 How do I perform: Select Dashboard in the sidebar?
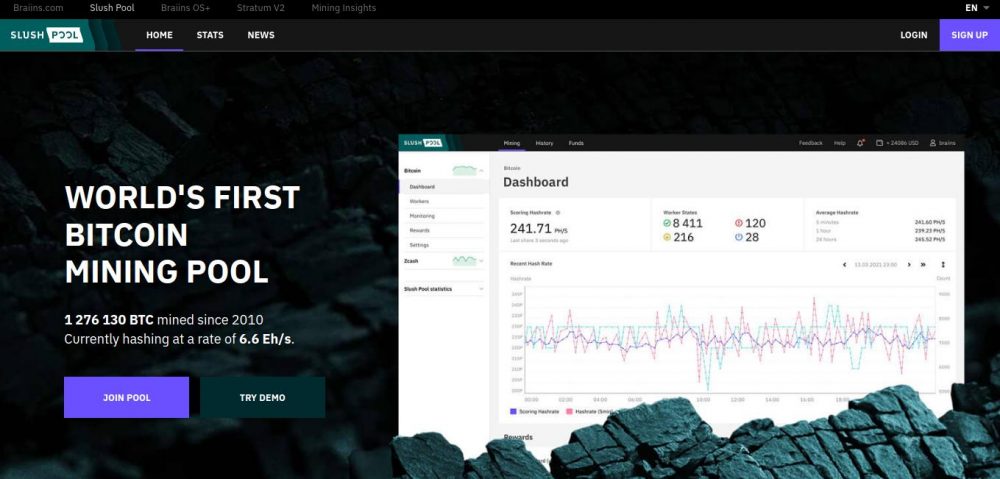pyautogui.click(x=444, y=187)
